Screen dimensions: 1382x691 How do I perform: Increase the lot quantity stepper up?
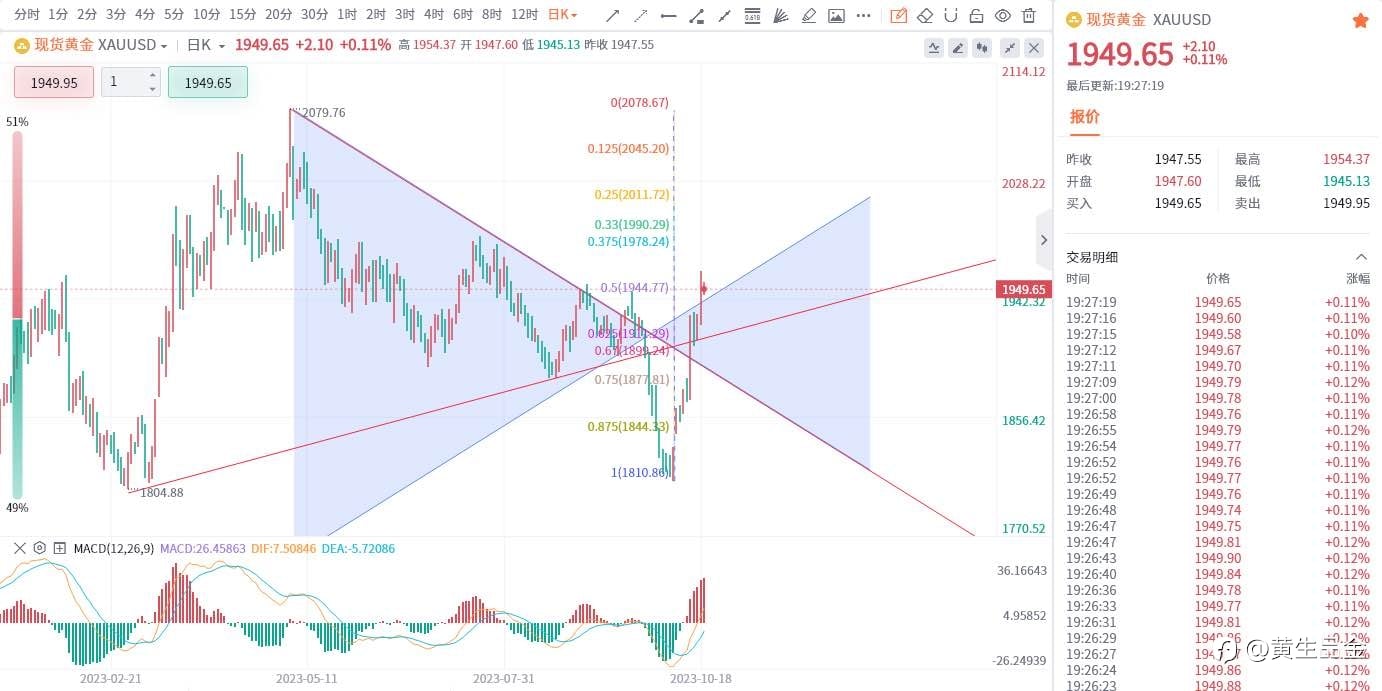(152, 76)
